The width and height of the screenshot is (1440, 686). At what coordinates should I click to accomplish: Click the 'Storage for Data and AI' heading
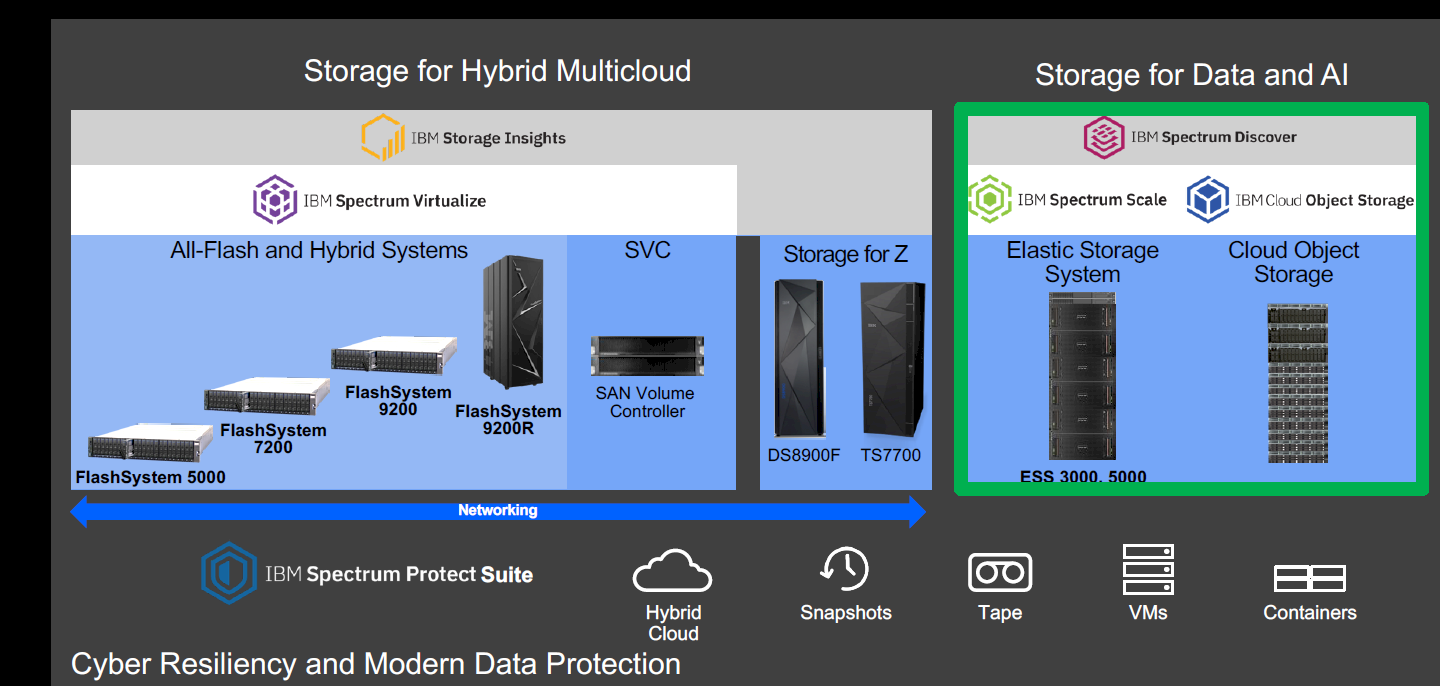1192,75
